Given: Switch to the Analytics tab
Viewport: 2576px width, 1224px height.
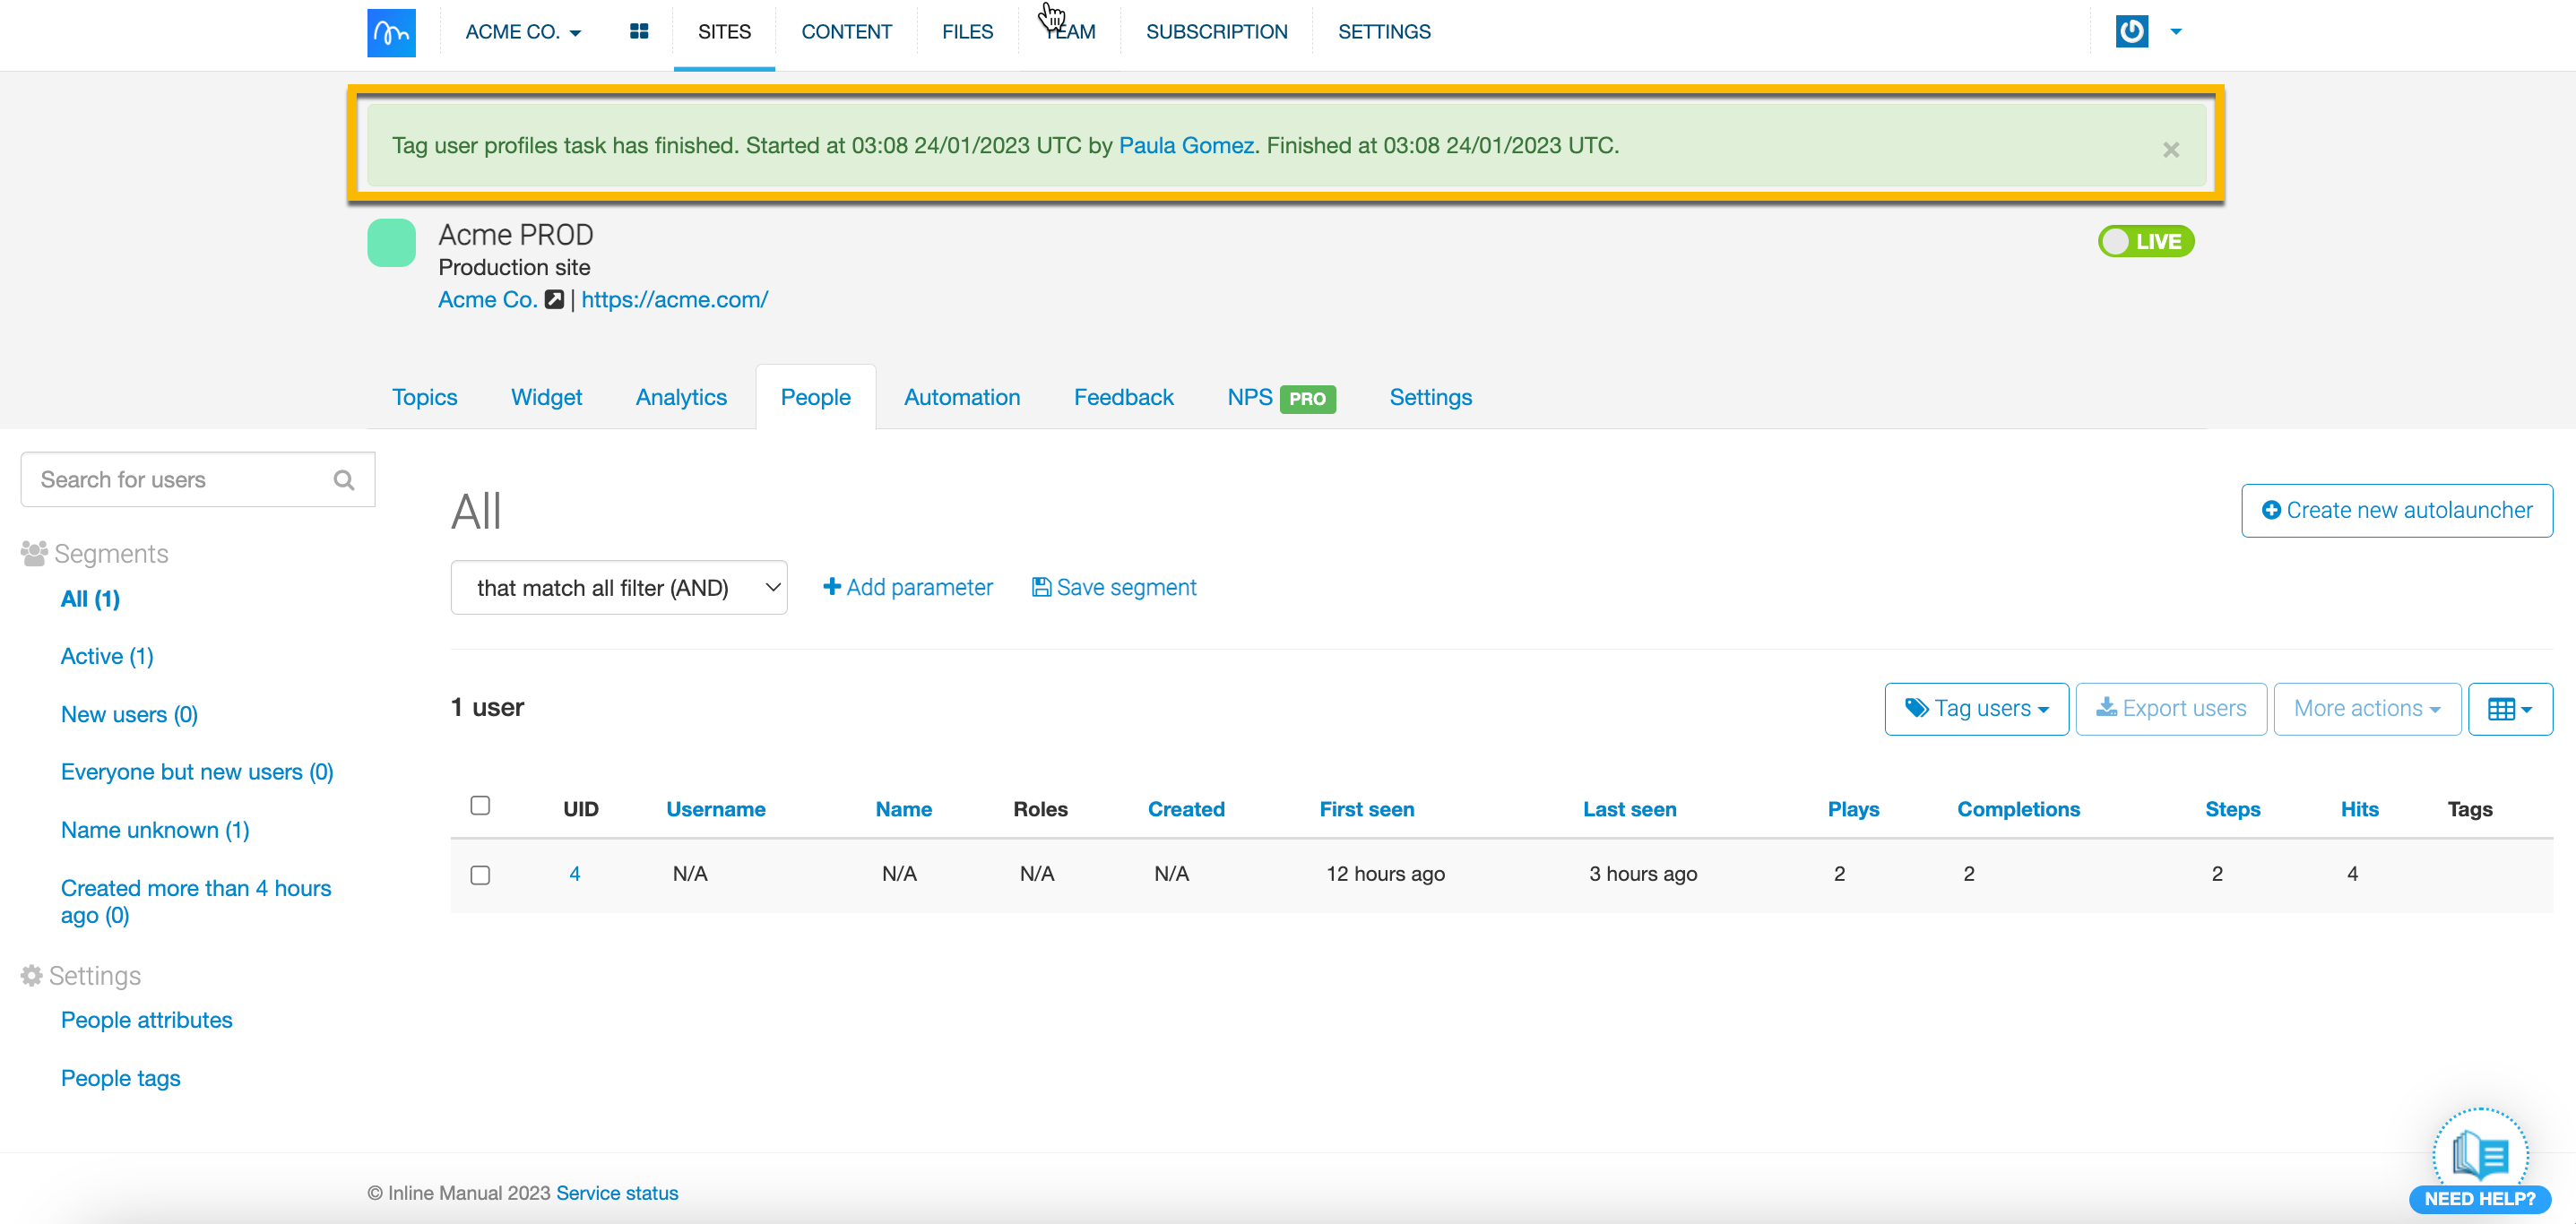Looking at the screenshot, I should point(681,398).
